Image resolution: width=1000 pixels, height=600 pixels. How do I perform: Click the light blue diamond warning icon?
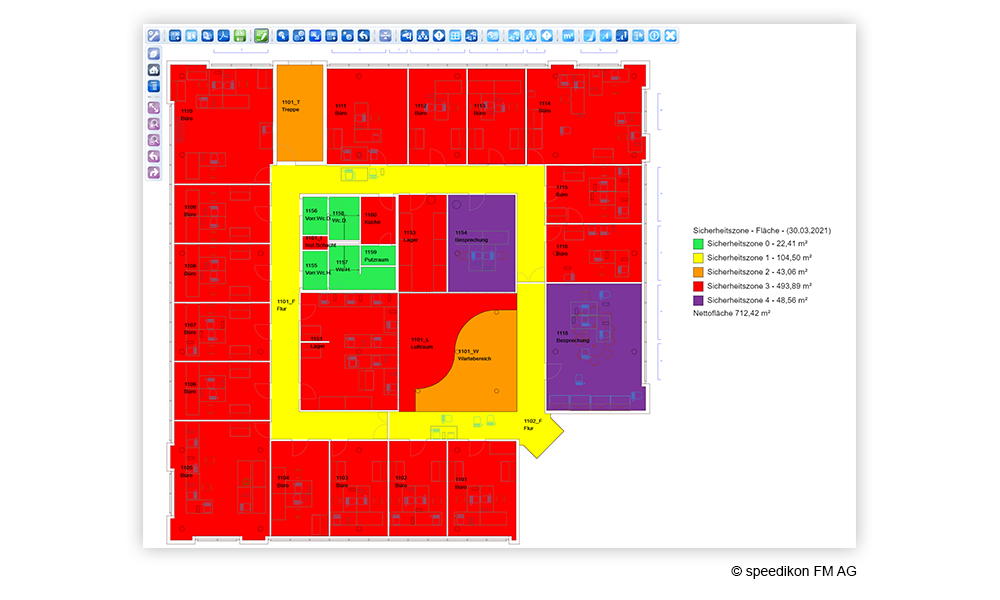coord(547,36)
